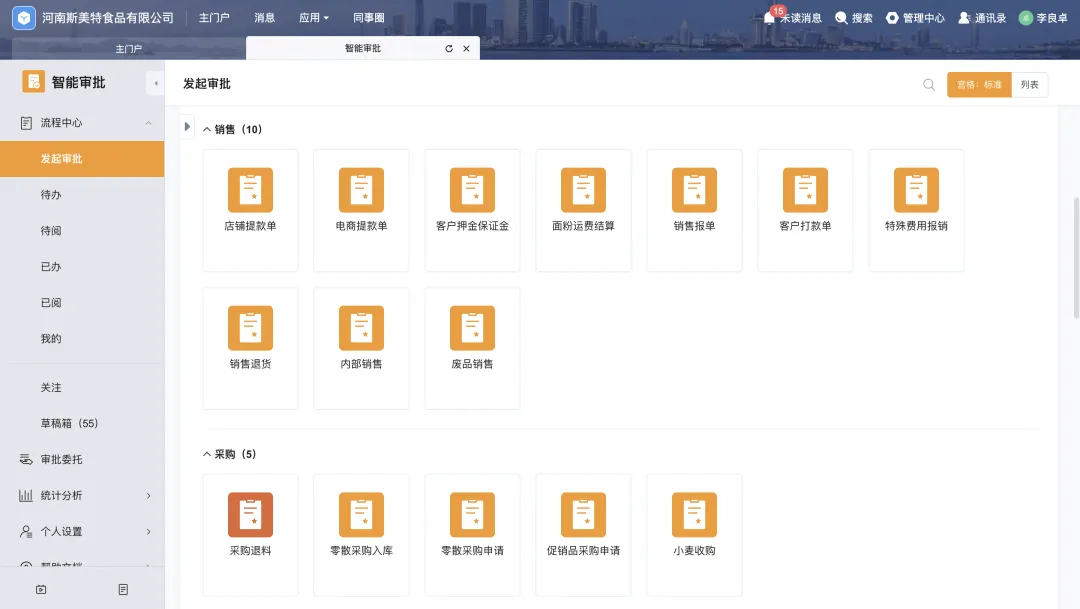Viewport: 1080px width, 609px height.
Task: Open the 应用 dropdown menu
Action: (313, 18)
